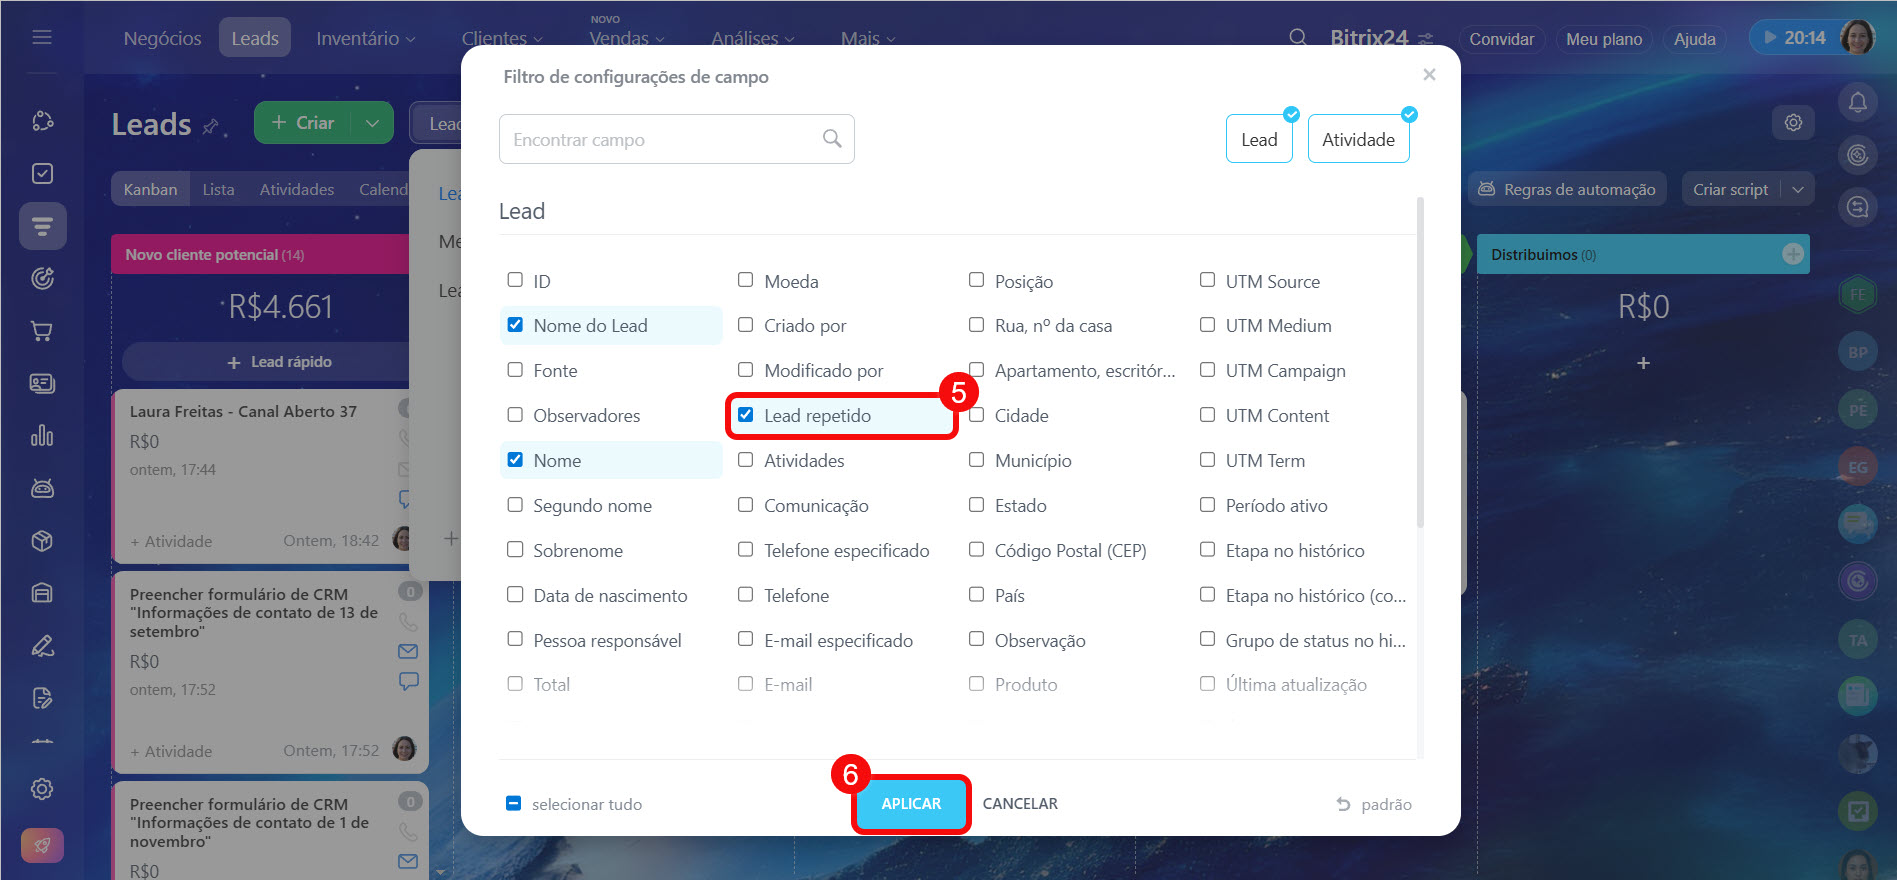The image size is (1897, 880).
Task: Open the online store cart sidebar icon
Action: 42,331
